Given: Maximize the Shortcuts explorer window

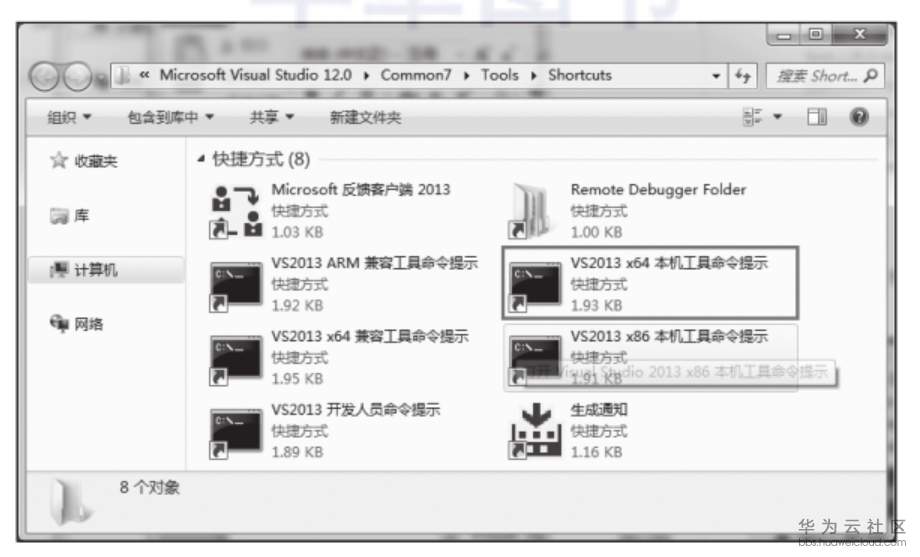Looking at the screenshot, I should [x=816, y=35].
